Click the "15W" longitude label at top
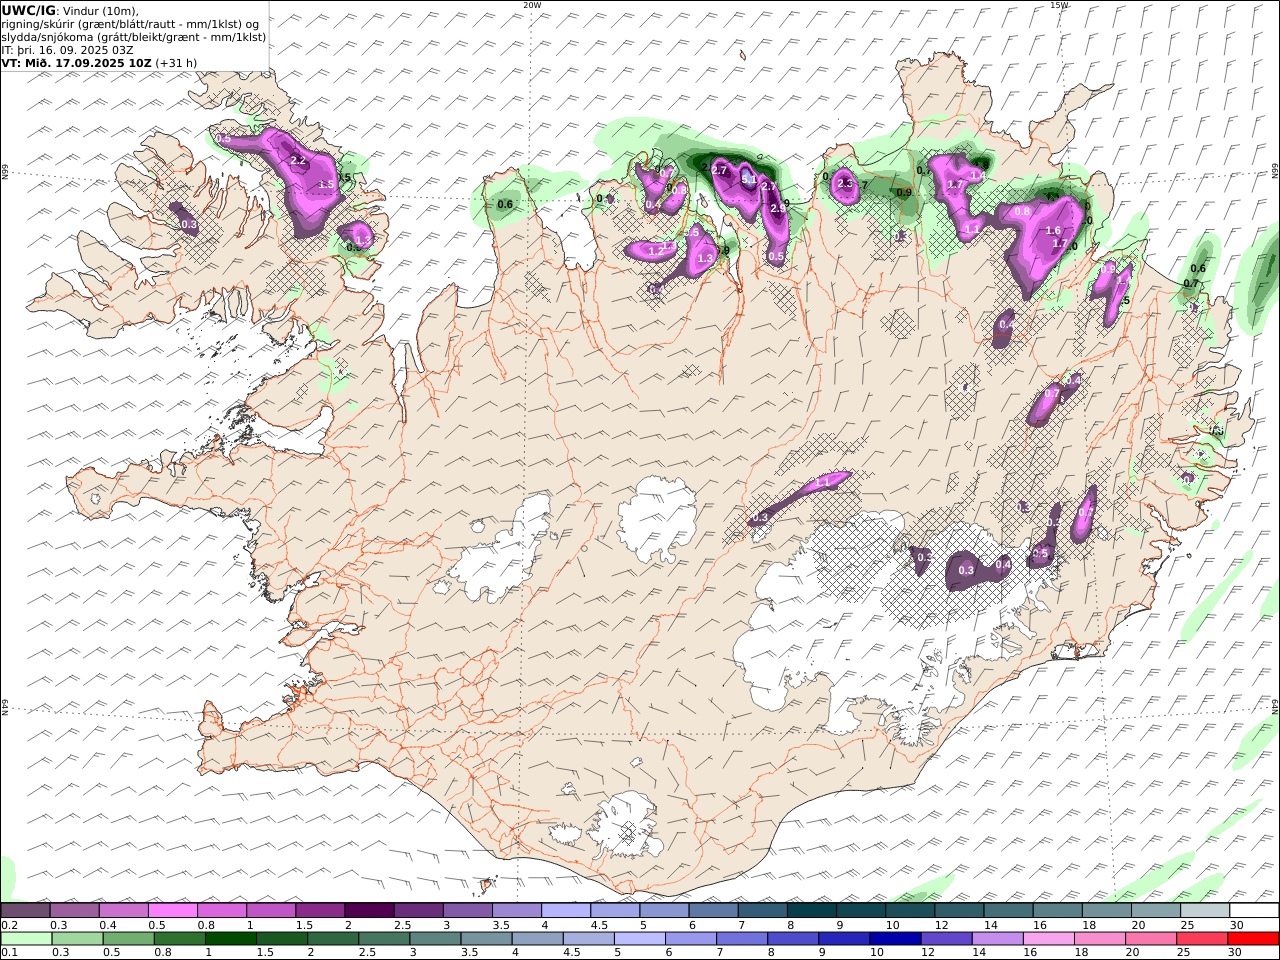 pos(1059,5)
